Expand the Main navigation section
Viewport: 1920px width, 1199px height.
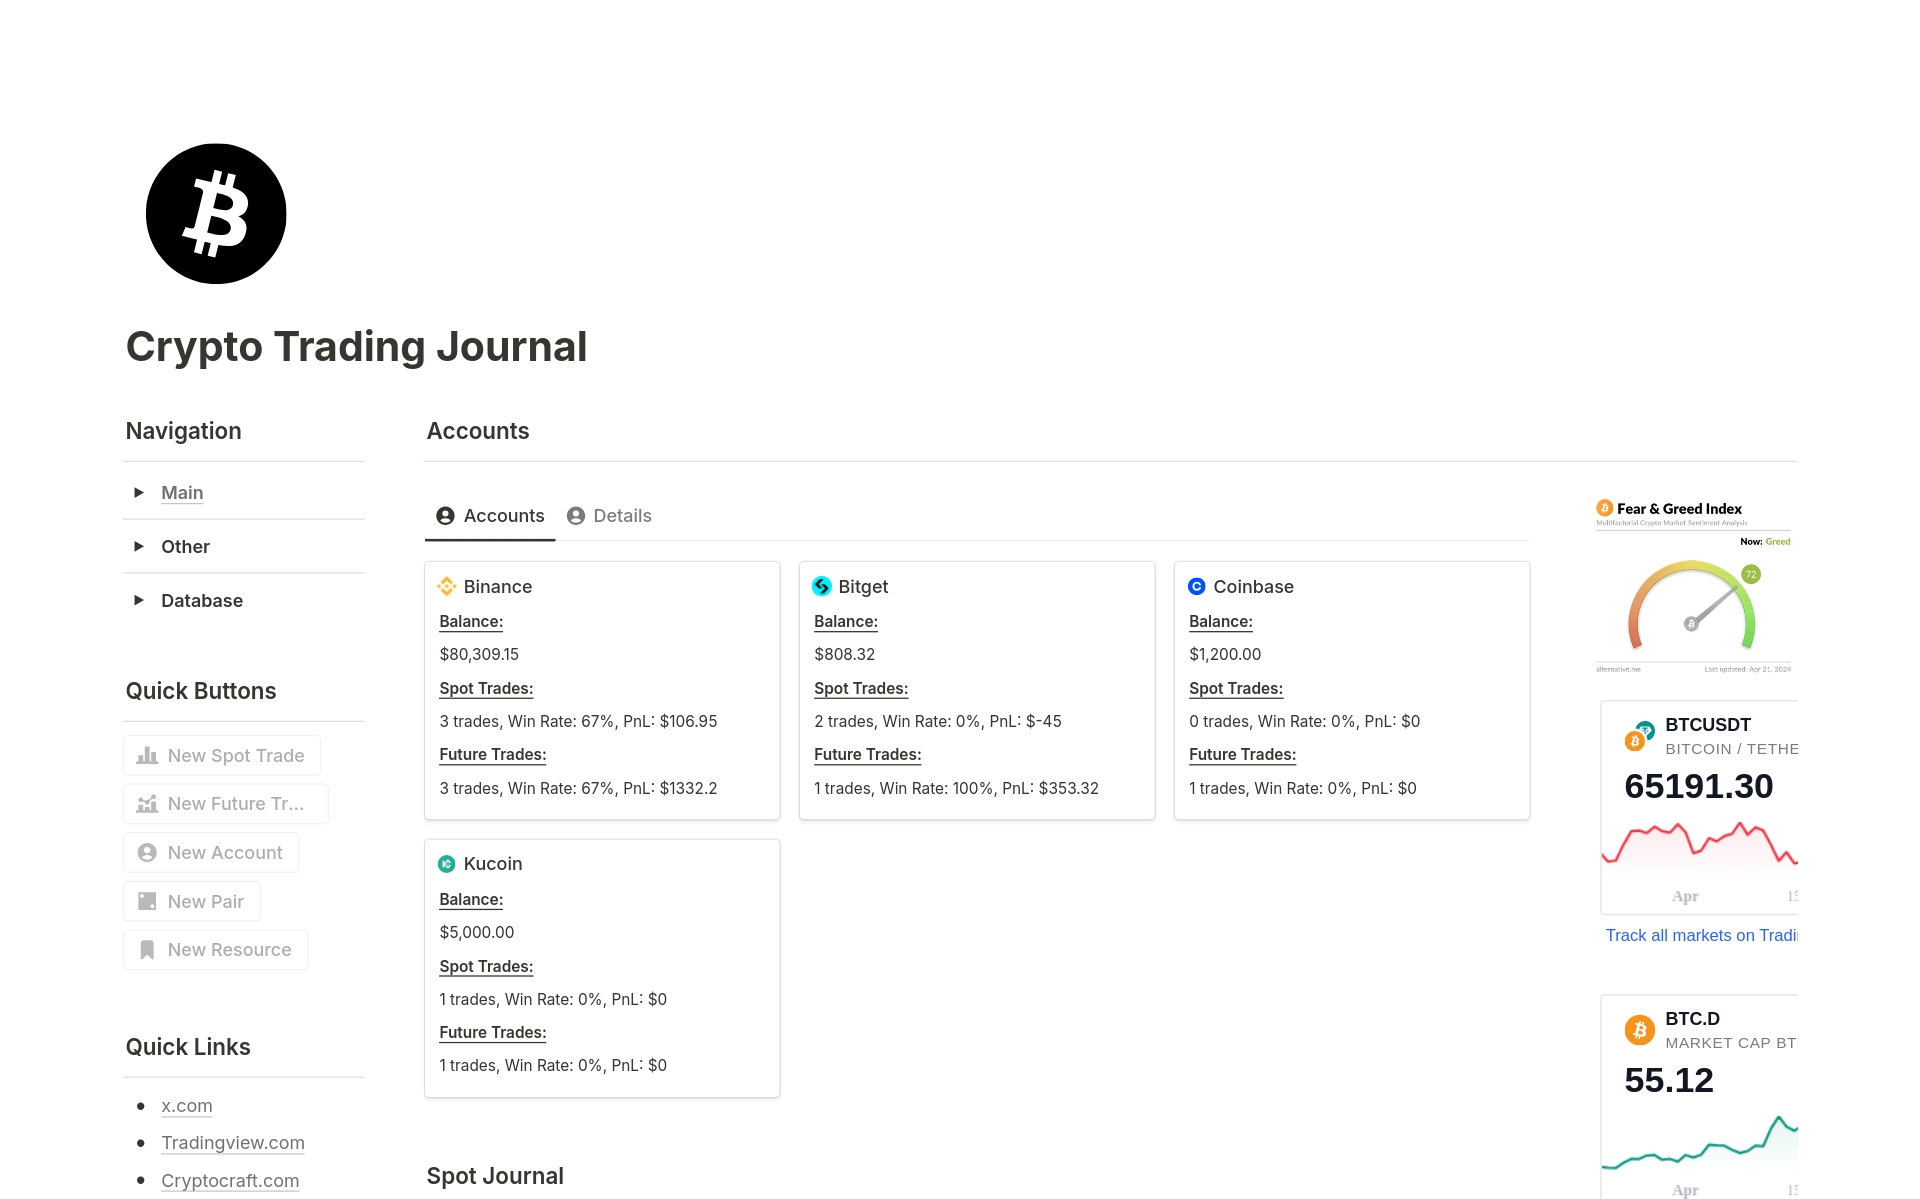pos(138,492)
